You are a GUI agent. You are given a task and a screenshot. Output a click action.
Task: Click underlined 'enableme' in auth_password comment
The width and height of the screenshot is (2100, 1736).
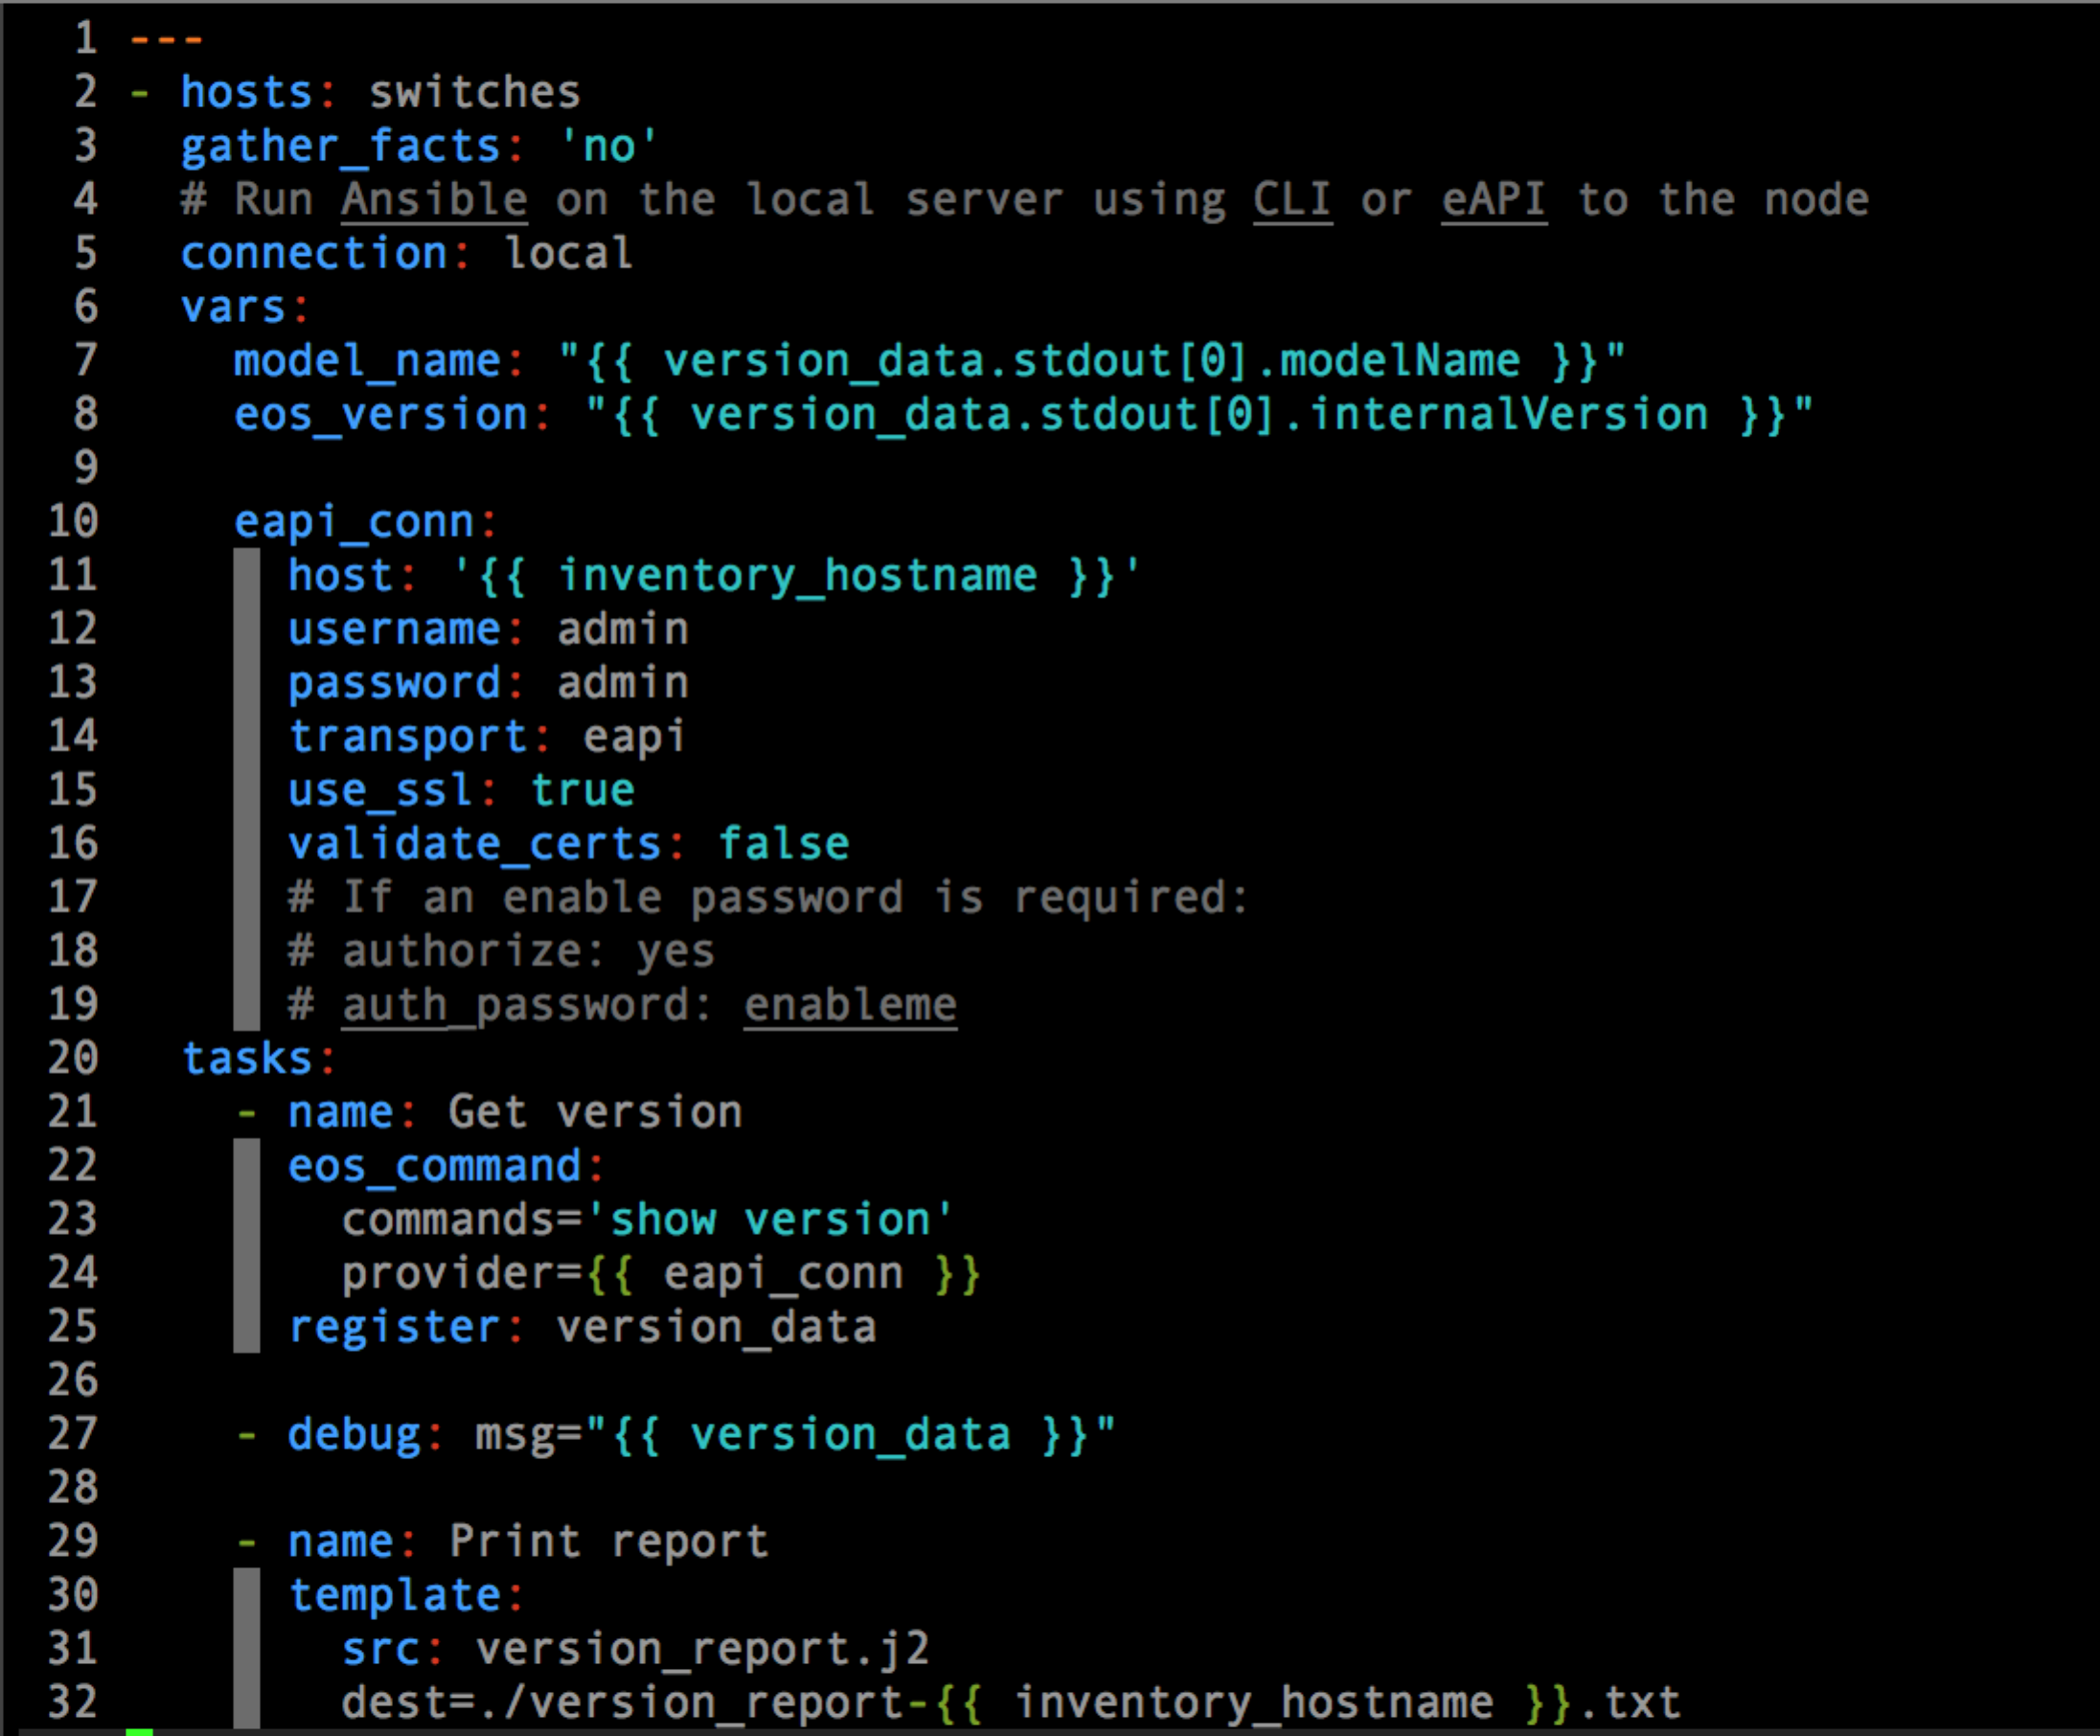pos(850,1005)
